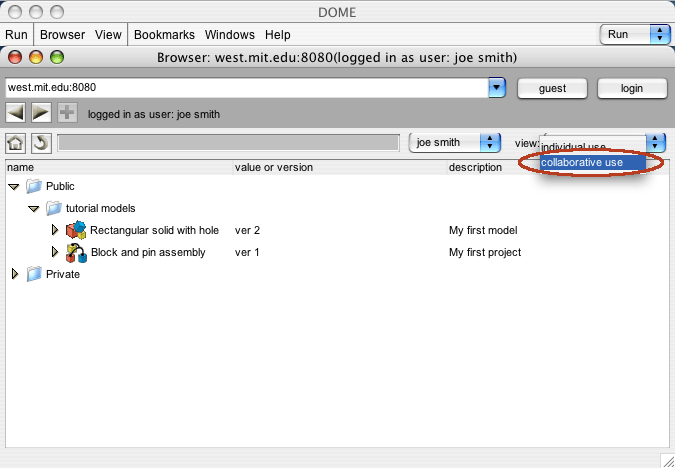This screenshot has height=468, width=675.
Task: Grab the window resize handle corner
Action: 667,460
